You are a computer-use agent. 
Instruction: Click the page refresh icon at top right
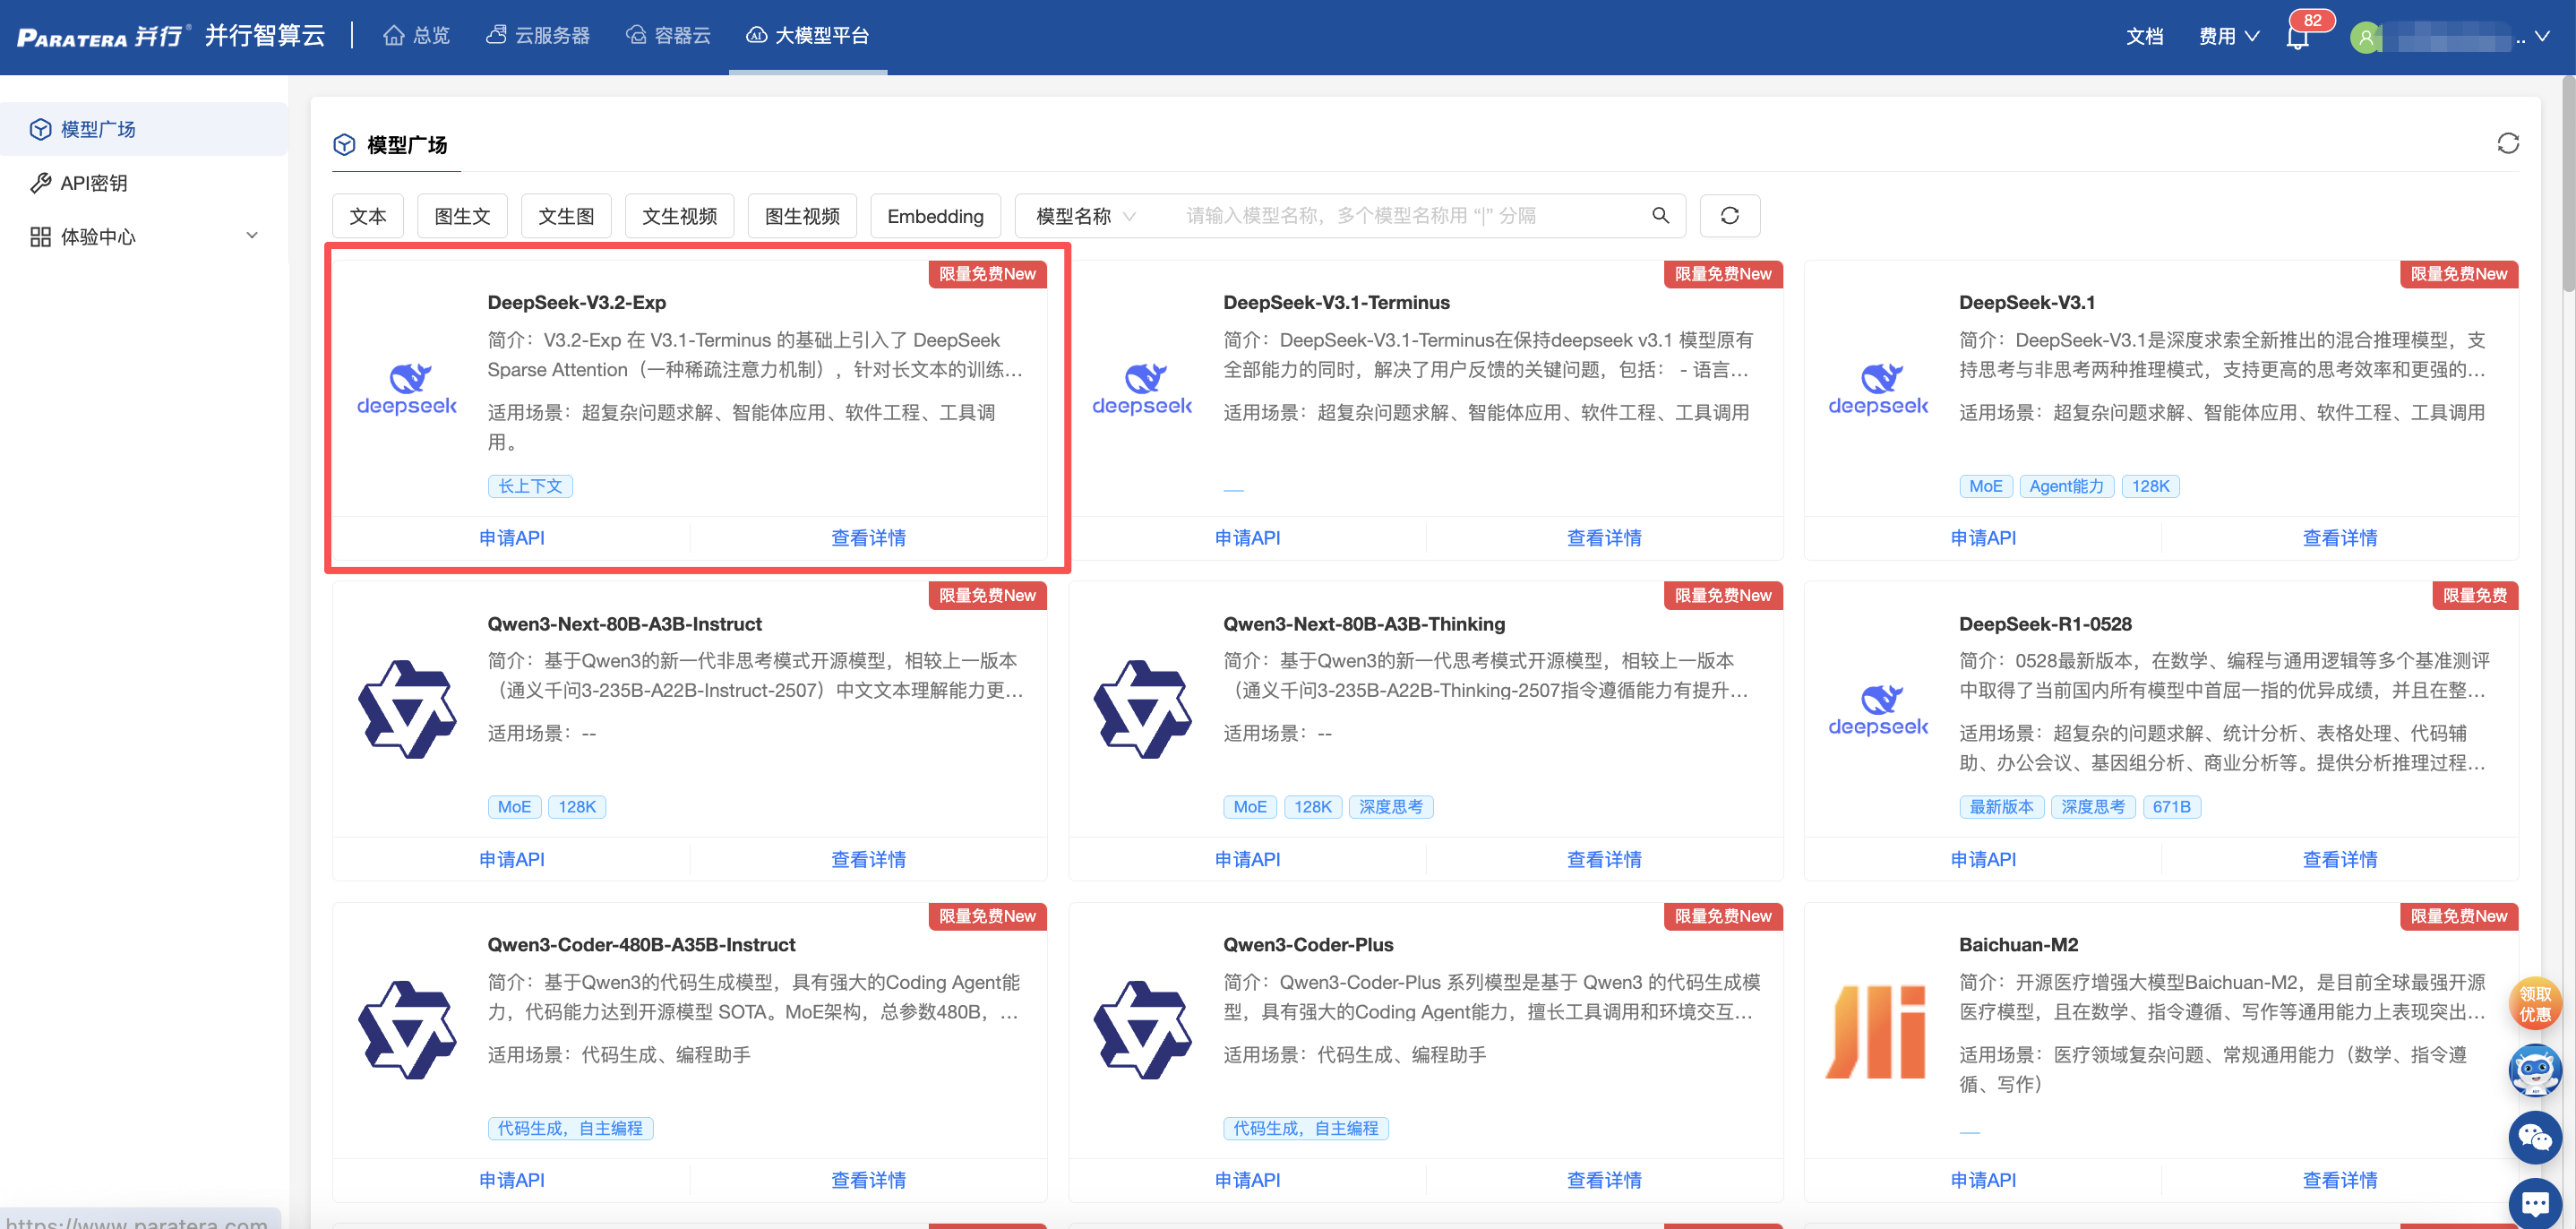2507,144
